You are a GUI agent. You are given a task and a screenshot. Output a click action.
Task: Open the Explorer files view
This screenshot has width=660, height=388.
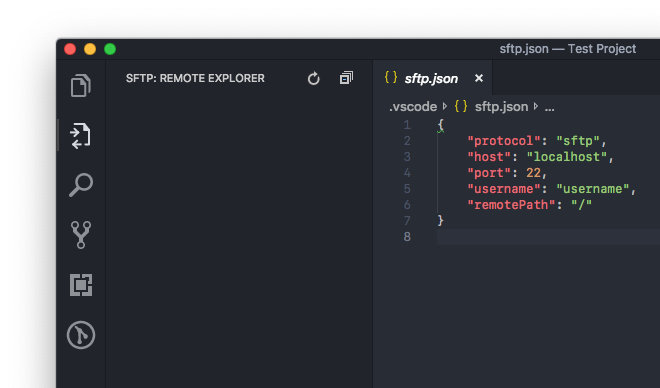coord(80,86)
